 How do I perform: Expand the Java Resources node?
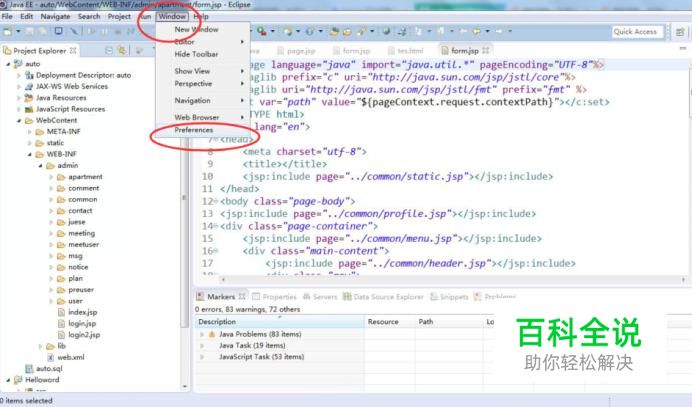tap(19, 98)
